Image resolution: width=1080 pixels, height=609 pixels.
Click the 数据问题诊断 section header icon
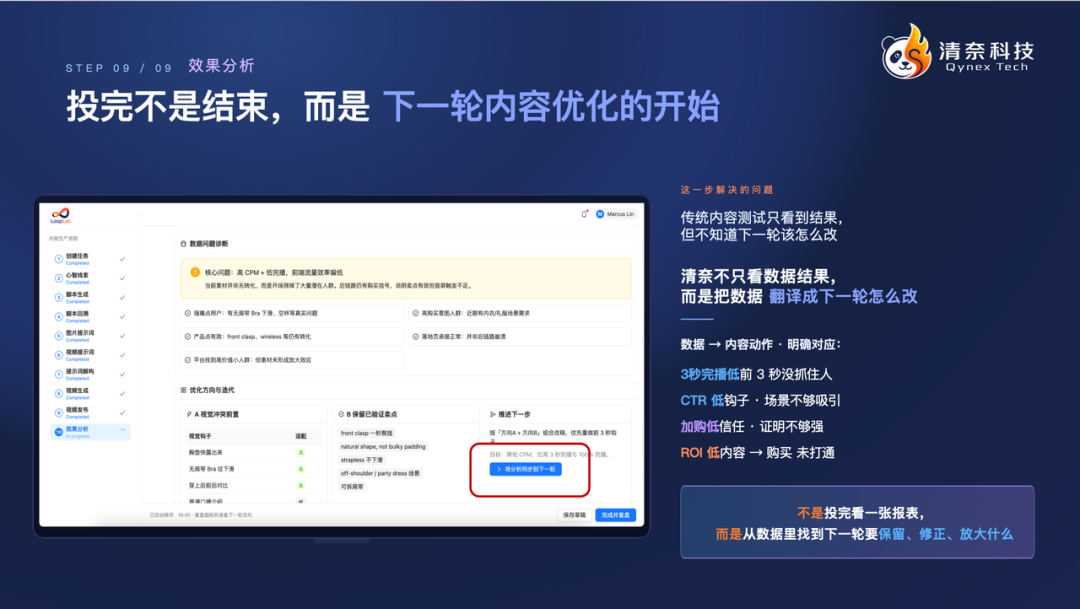[x=183, y=243]
